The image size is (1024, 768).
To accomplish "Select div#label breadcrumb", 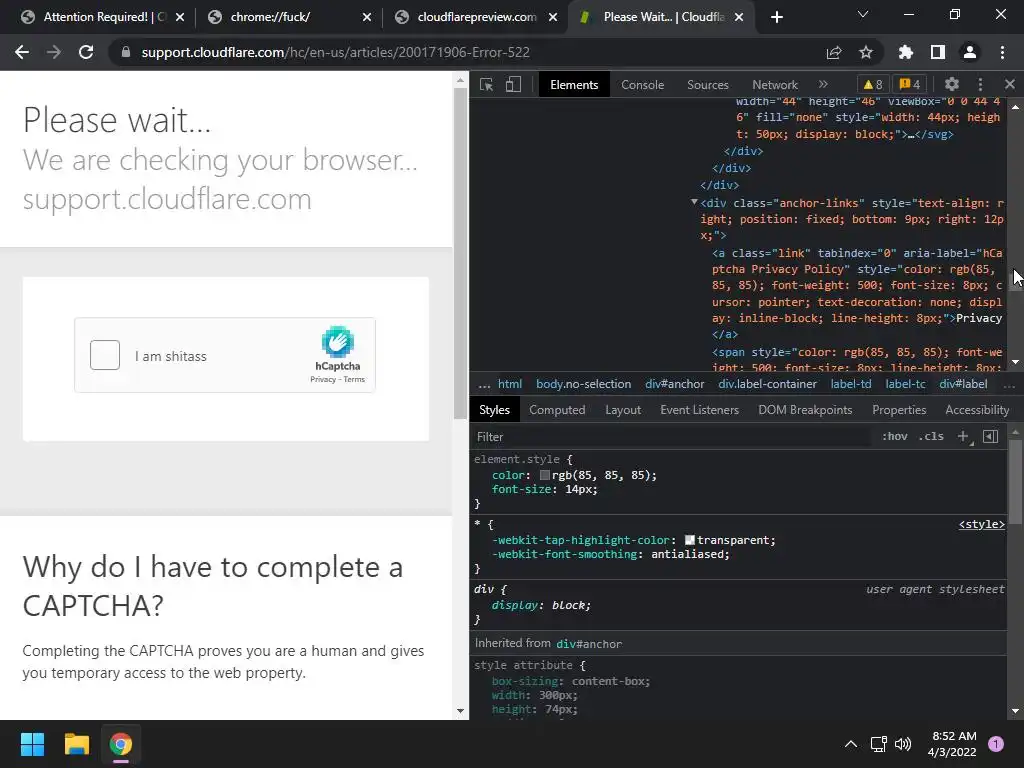I will [963, 384].
